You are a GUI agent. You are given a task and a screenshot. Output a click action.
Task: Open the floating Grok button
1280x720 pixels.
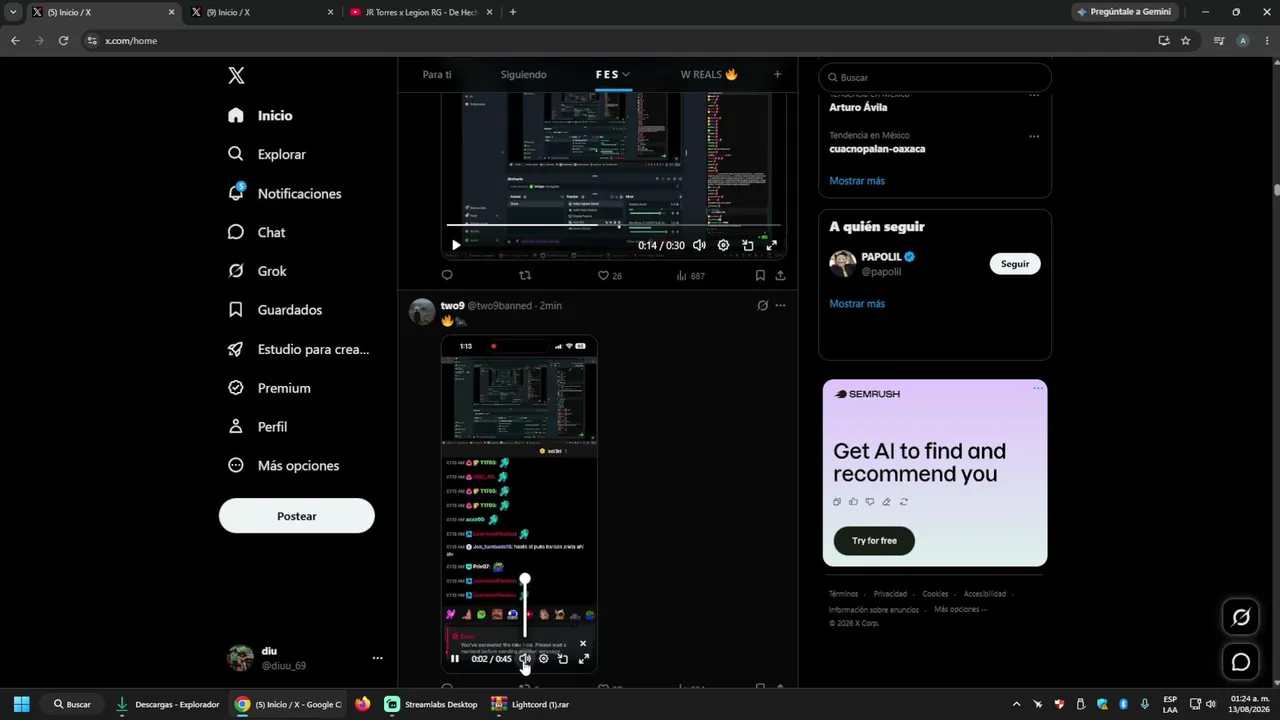(x=1241, y=617)
